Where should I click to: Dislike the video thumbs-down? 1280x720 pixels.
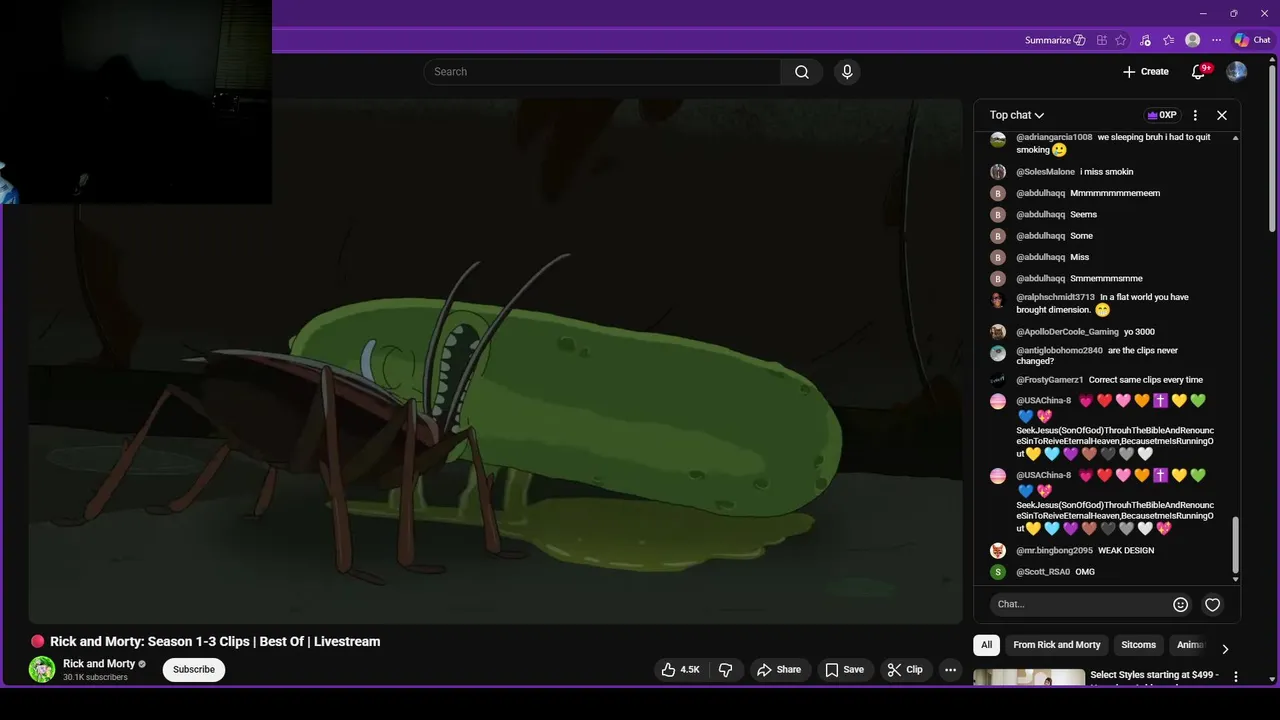click(726, 670)
